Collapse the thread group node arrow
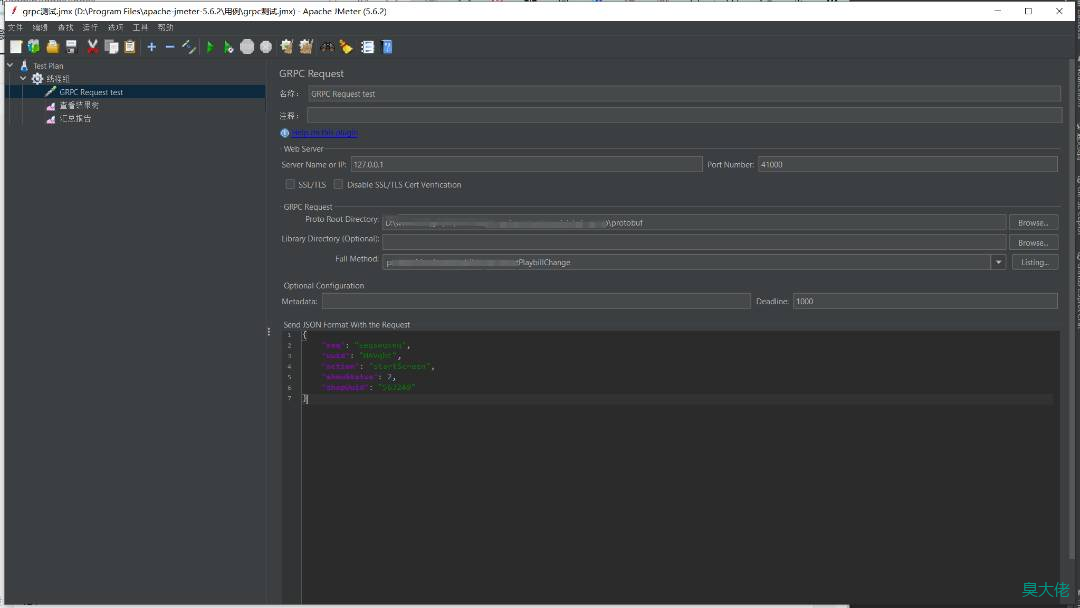This screenshot has height=608, width=1080. tap(23, 78)
